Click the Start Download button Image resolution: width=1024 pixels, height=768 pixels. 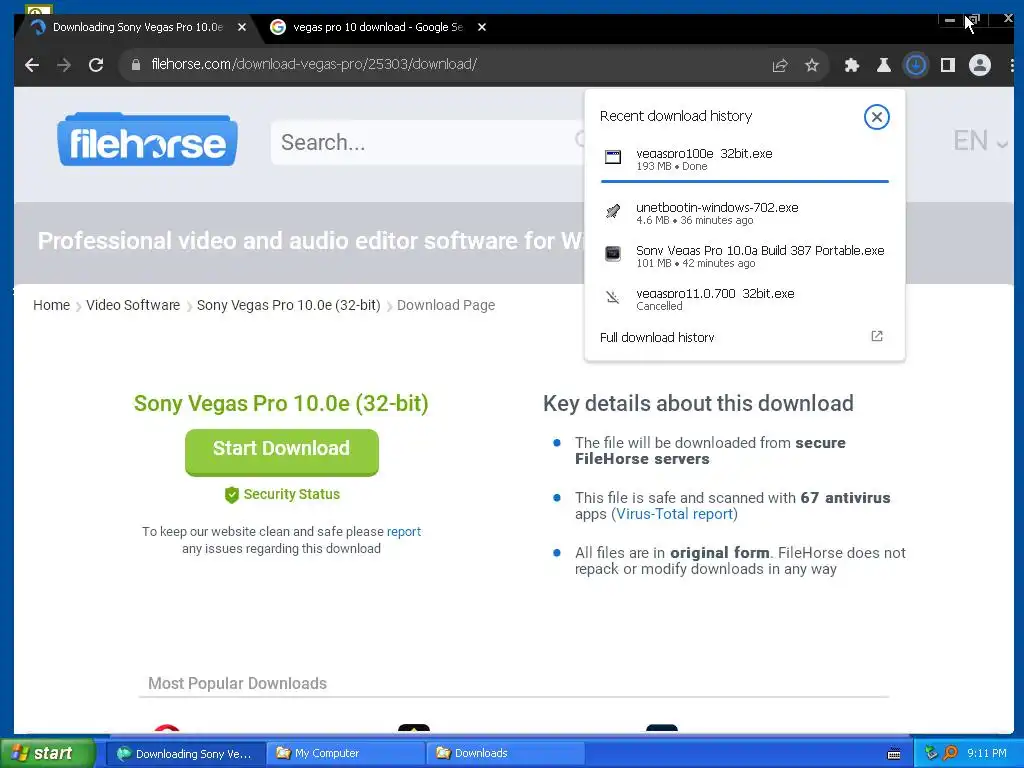pyautogui.click(x=281, y=452)
